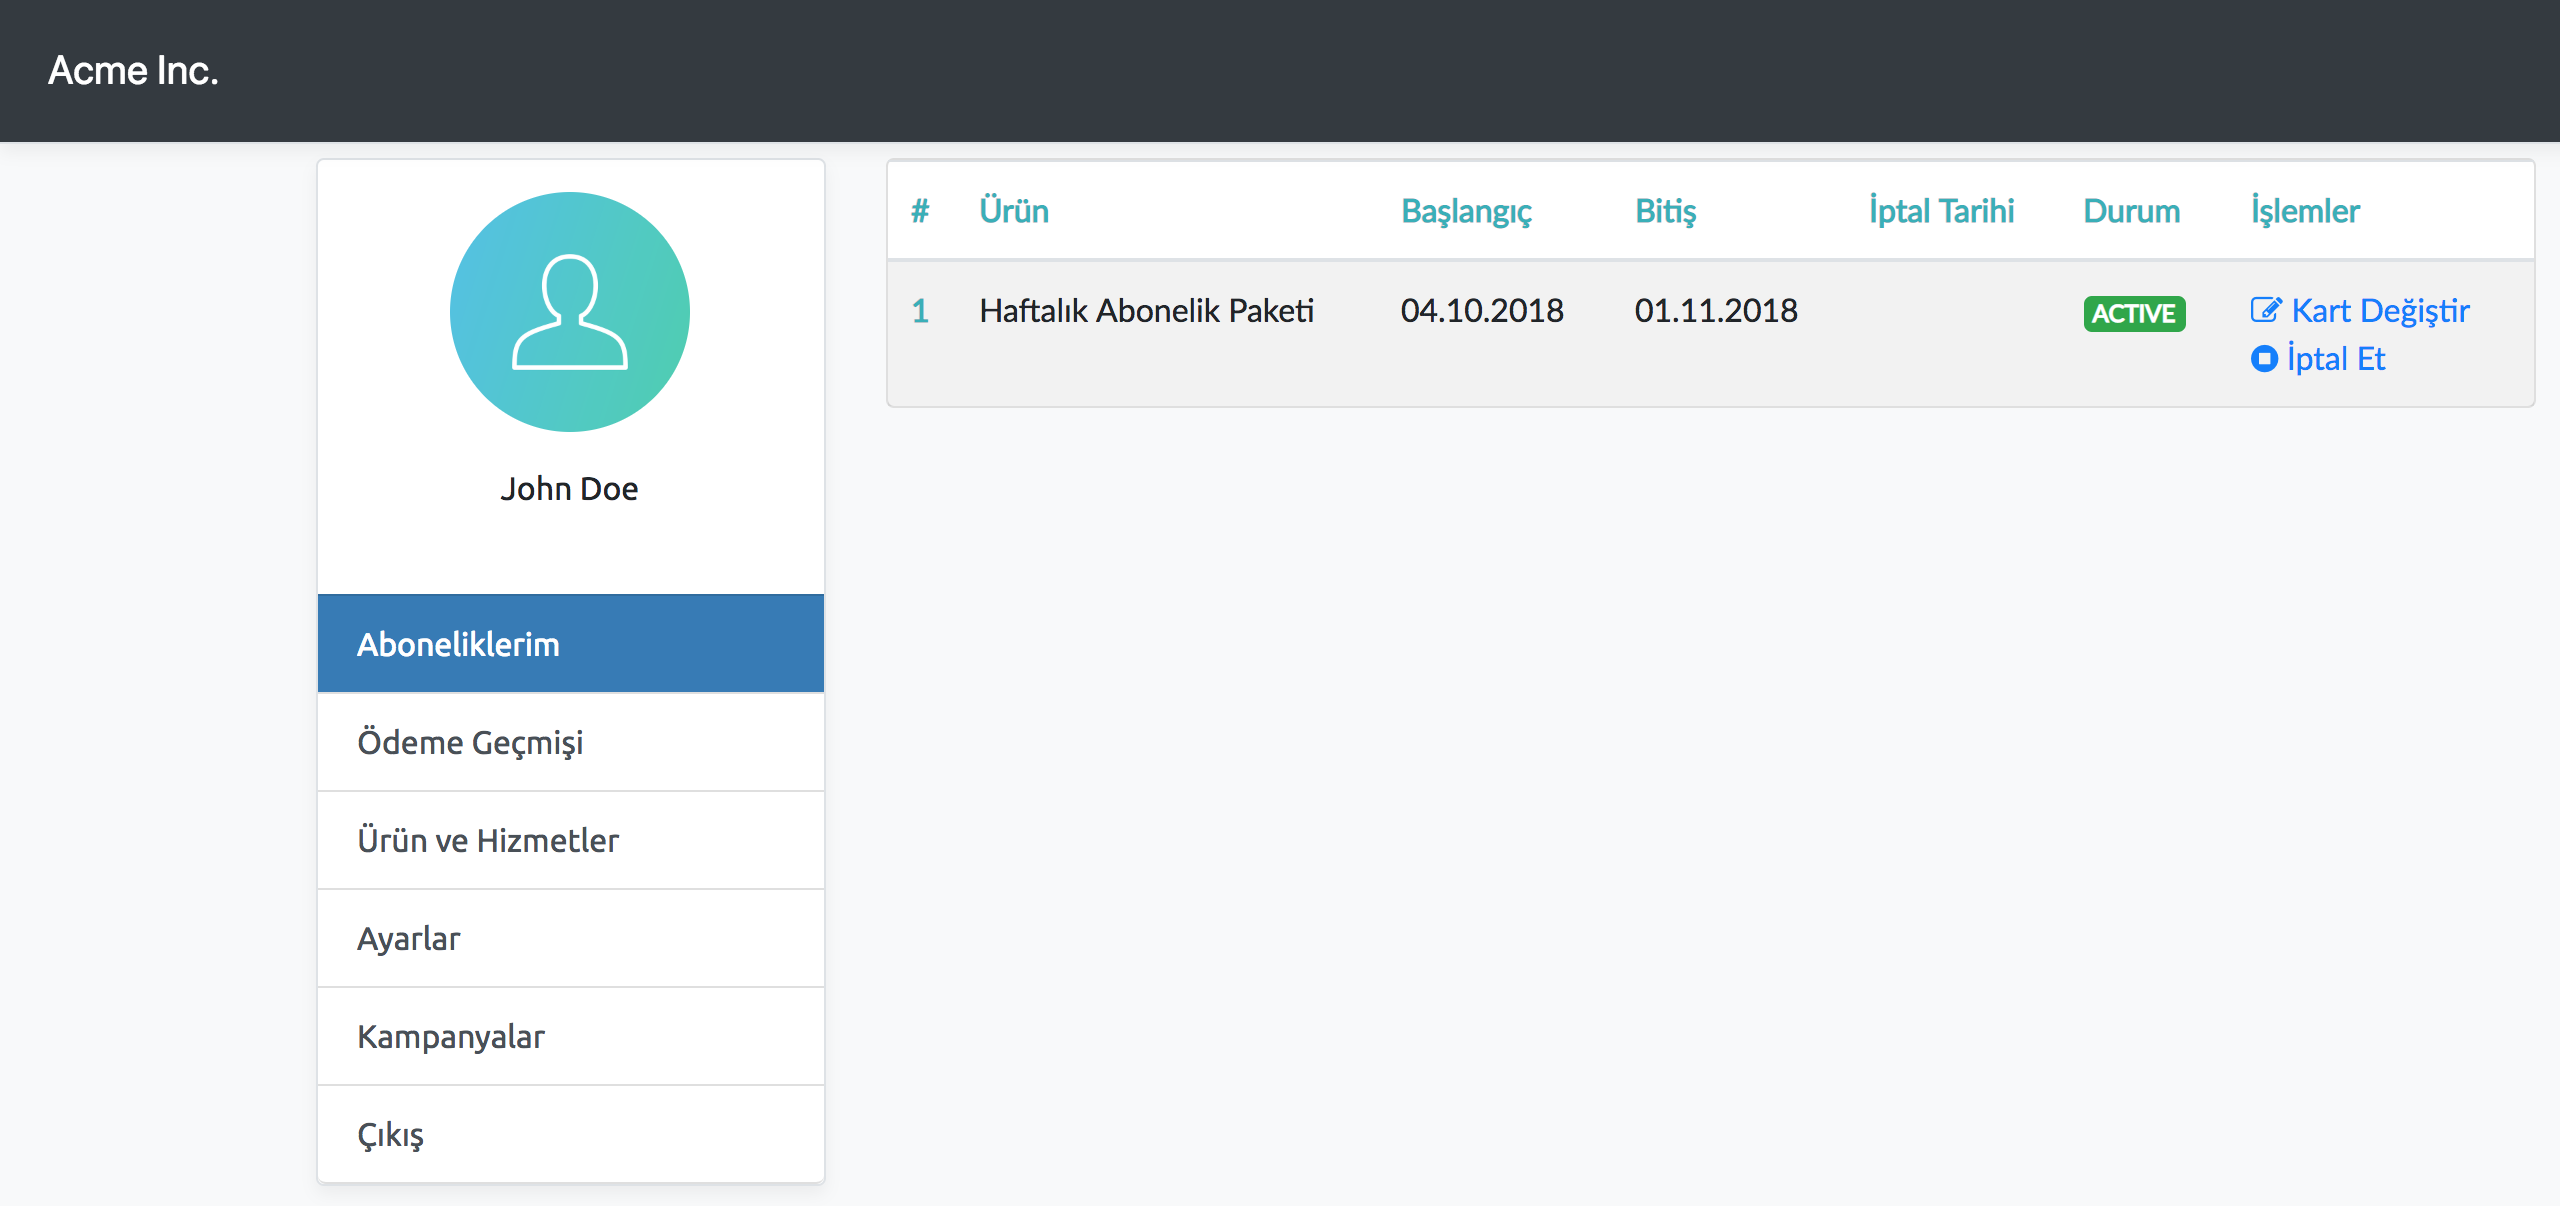Log out via Çıkış

[571, 1134]
